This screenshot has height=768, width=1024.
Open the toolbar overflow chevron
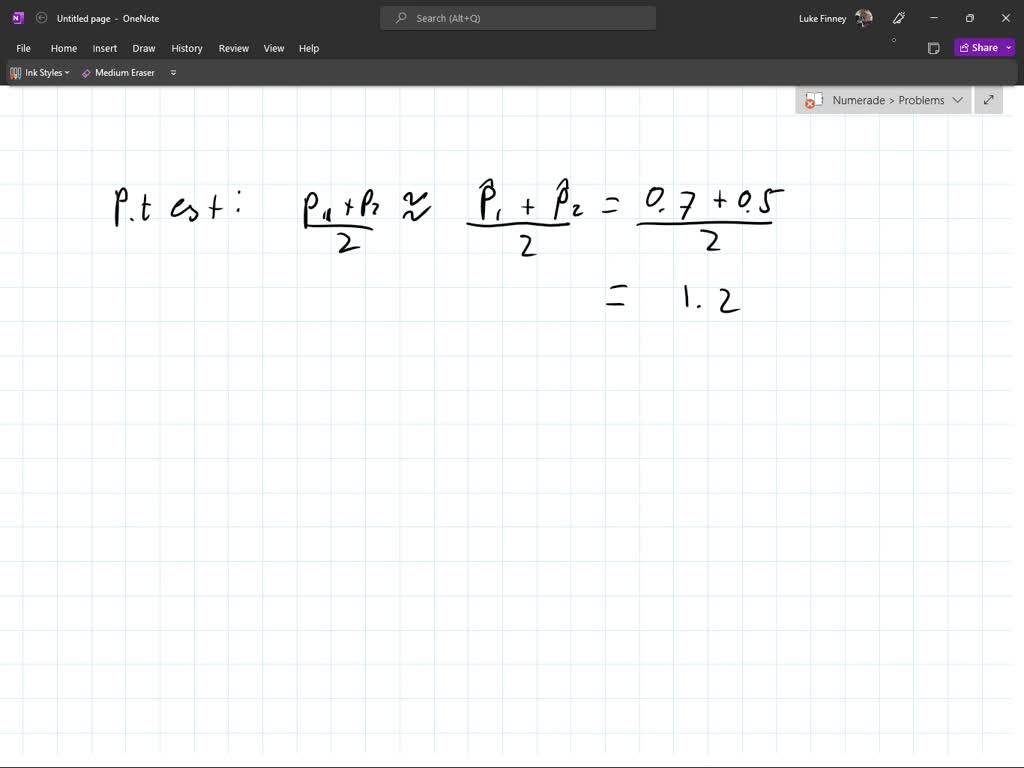[x=173, y=72]
